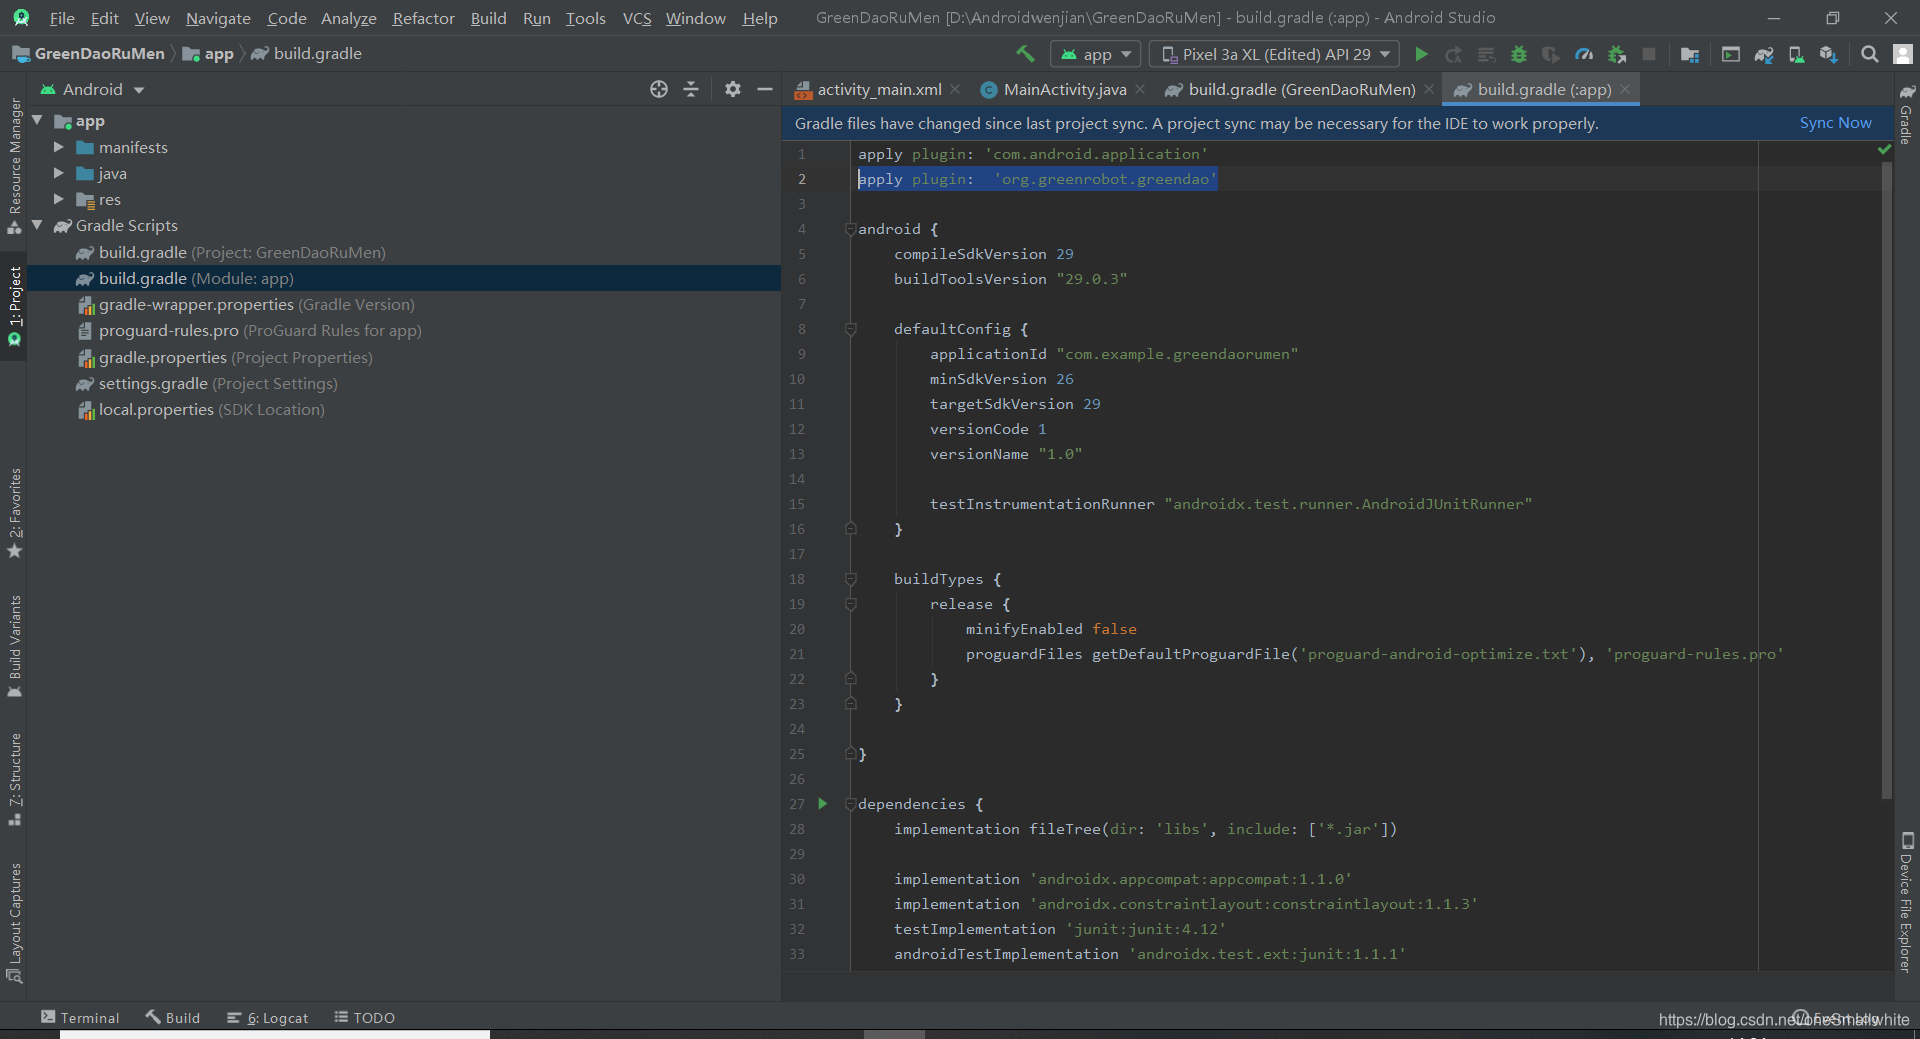Open Resource Manager side tab
1920x1039 pixels.
[14, 165]
